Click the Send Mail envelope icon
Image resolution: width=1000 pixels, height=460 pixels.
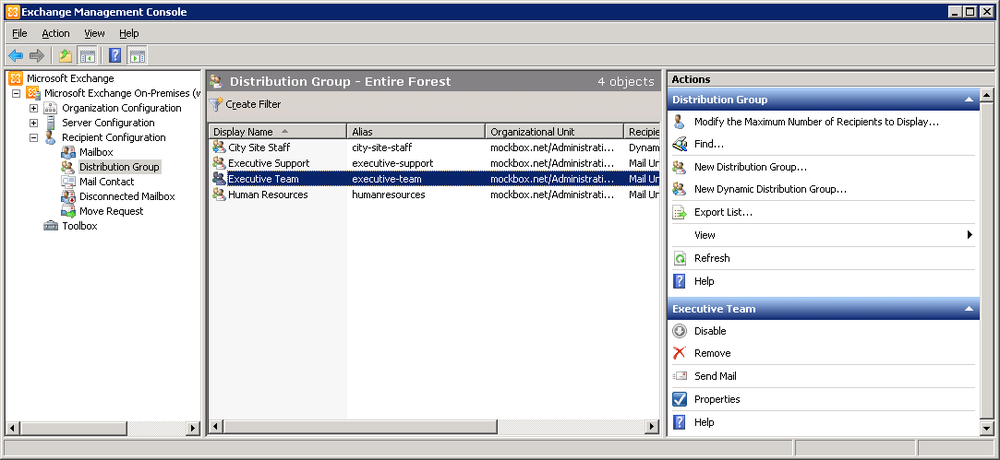click(x=680, y=376)
